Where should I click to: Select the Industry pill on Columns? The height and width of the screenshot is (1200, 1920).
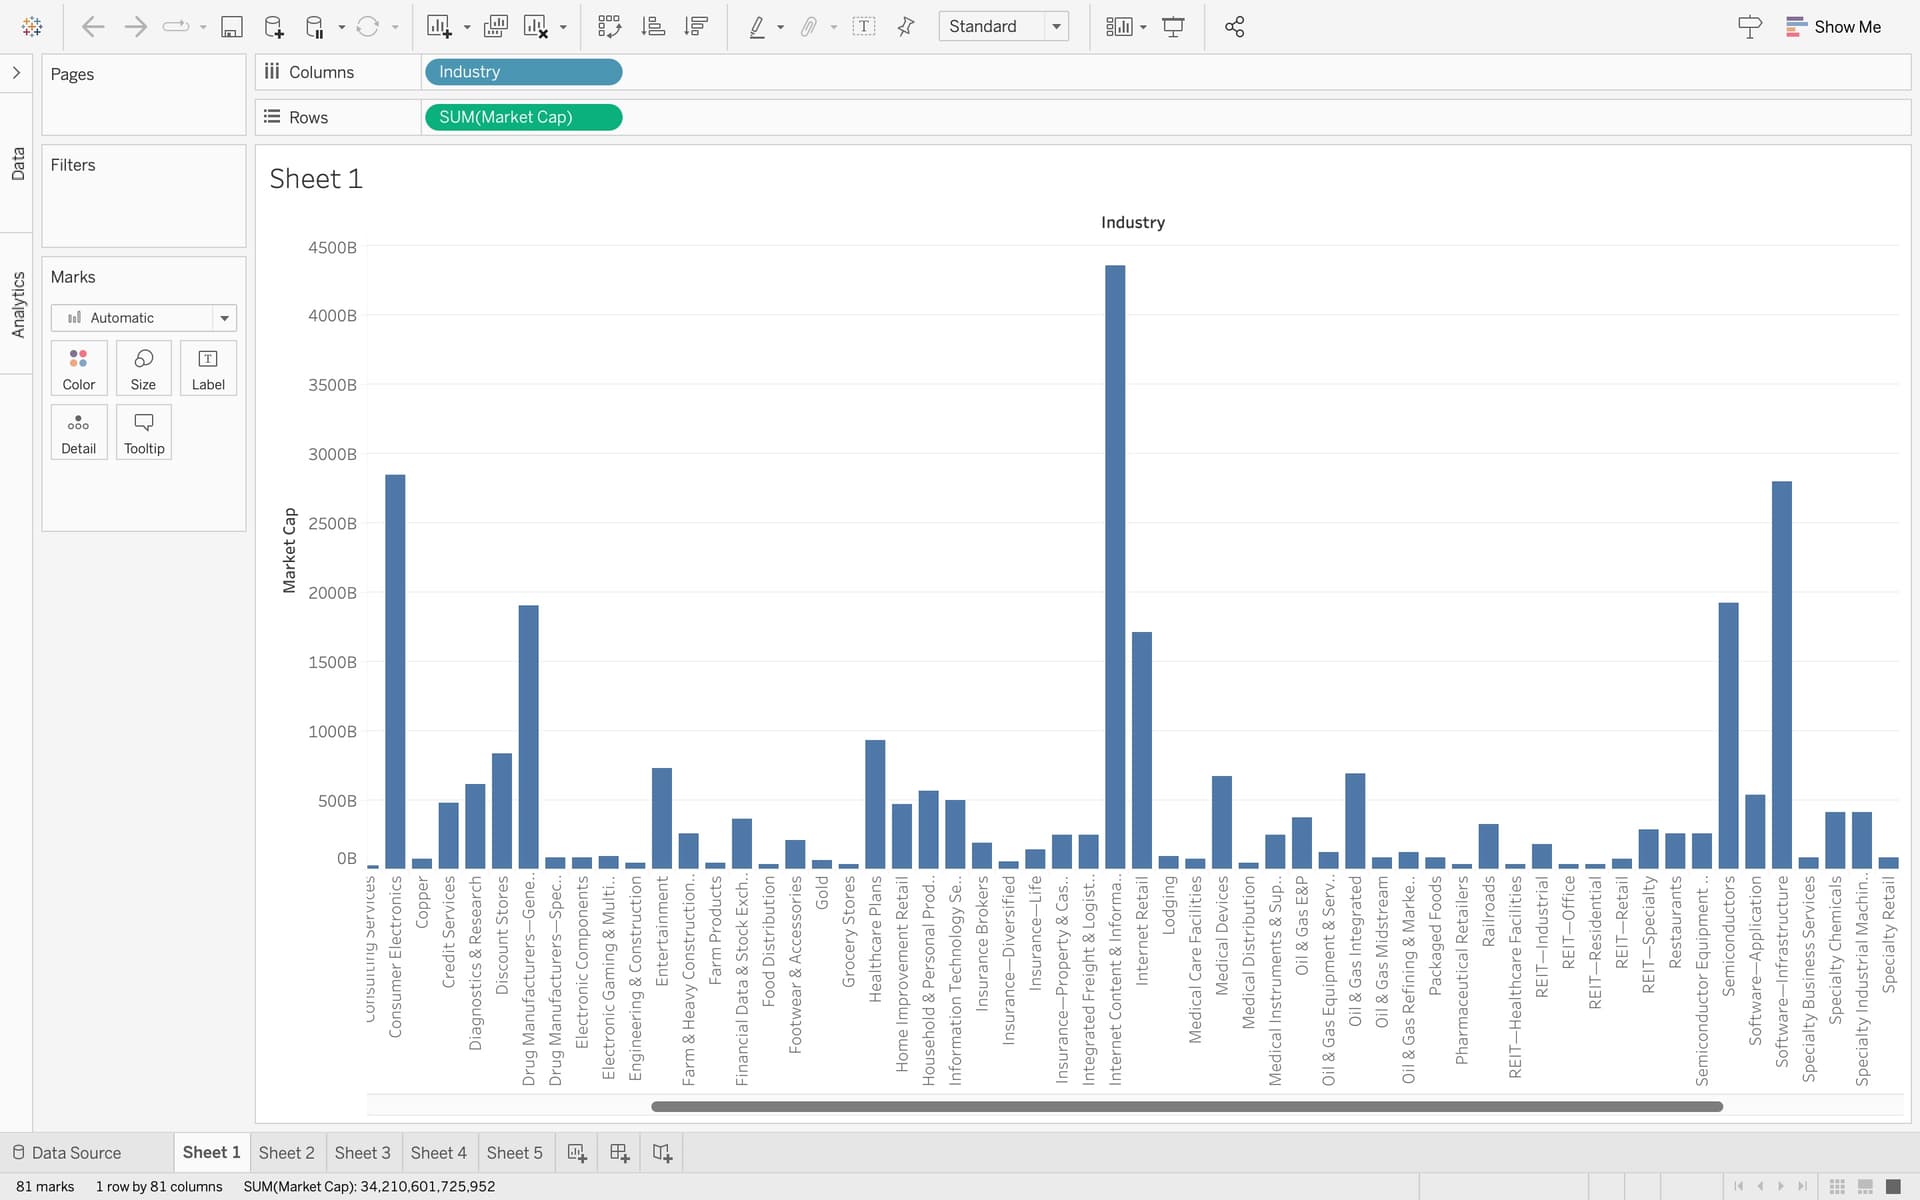pyautogui.click(x=523, y=72)
